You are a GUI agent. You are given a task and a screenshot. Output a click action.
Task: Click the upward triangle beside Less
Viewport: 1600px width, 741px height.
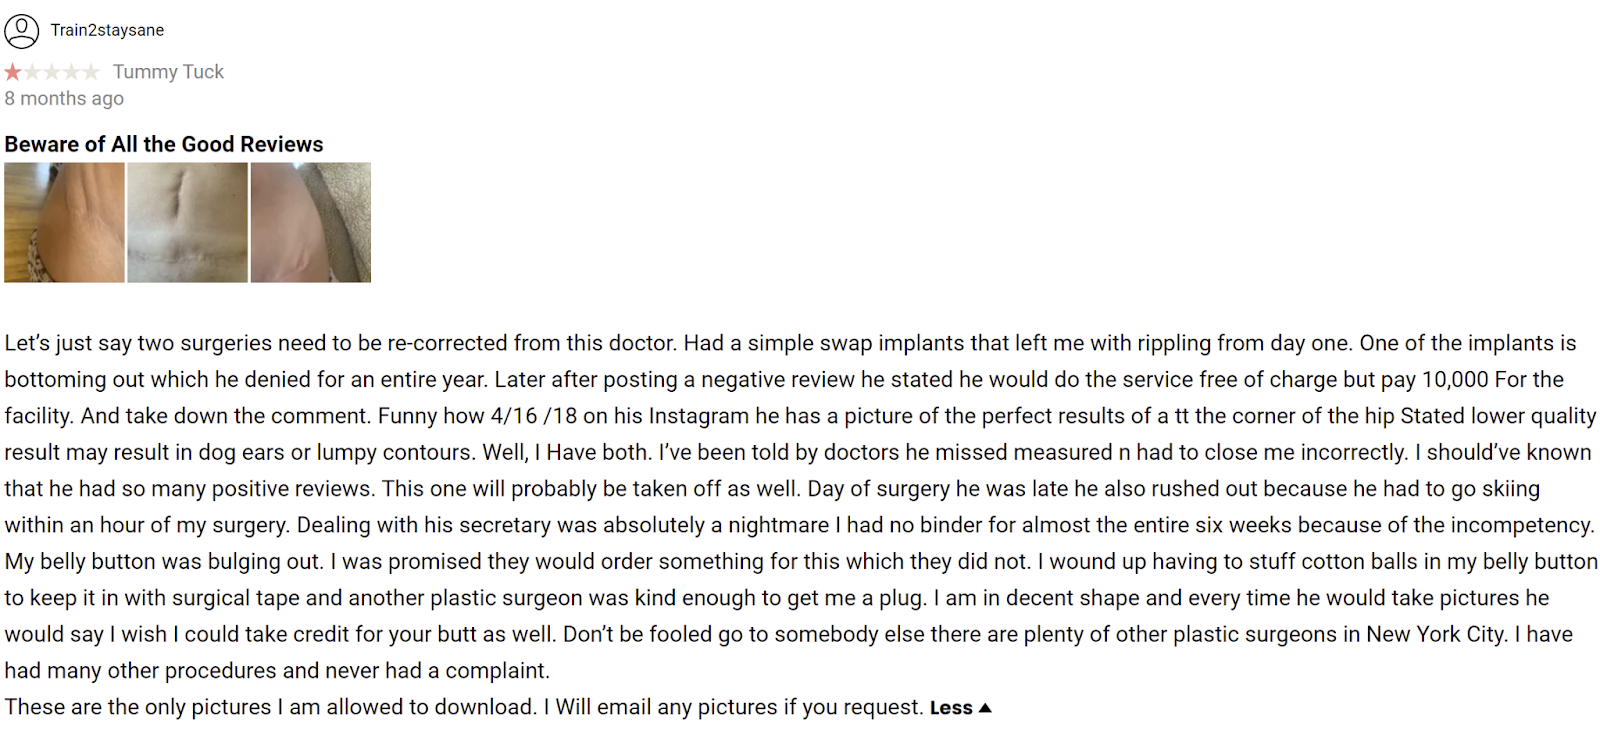985,708
